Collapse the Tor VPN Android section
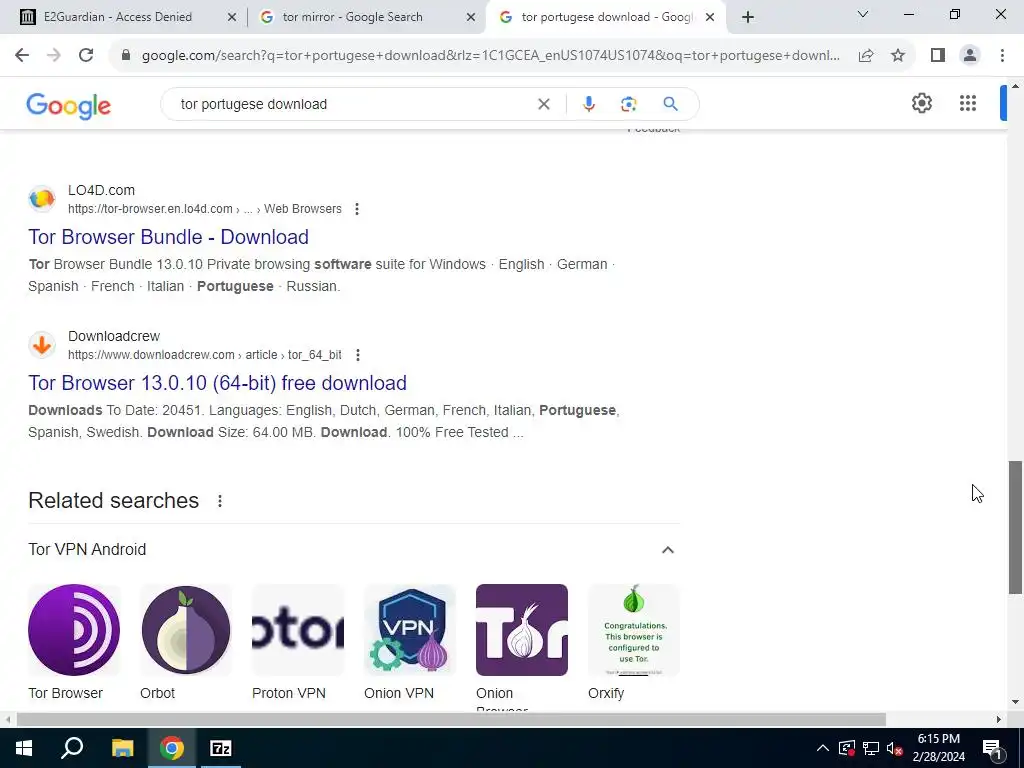1024x768 pixels. [667, 550]
